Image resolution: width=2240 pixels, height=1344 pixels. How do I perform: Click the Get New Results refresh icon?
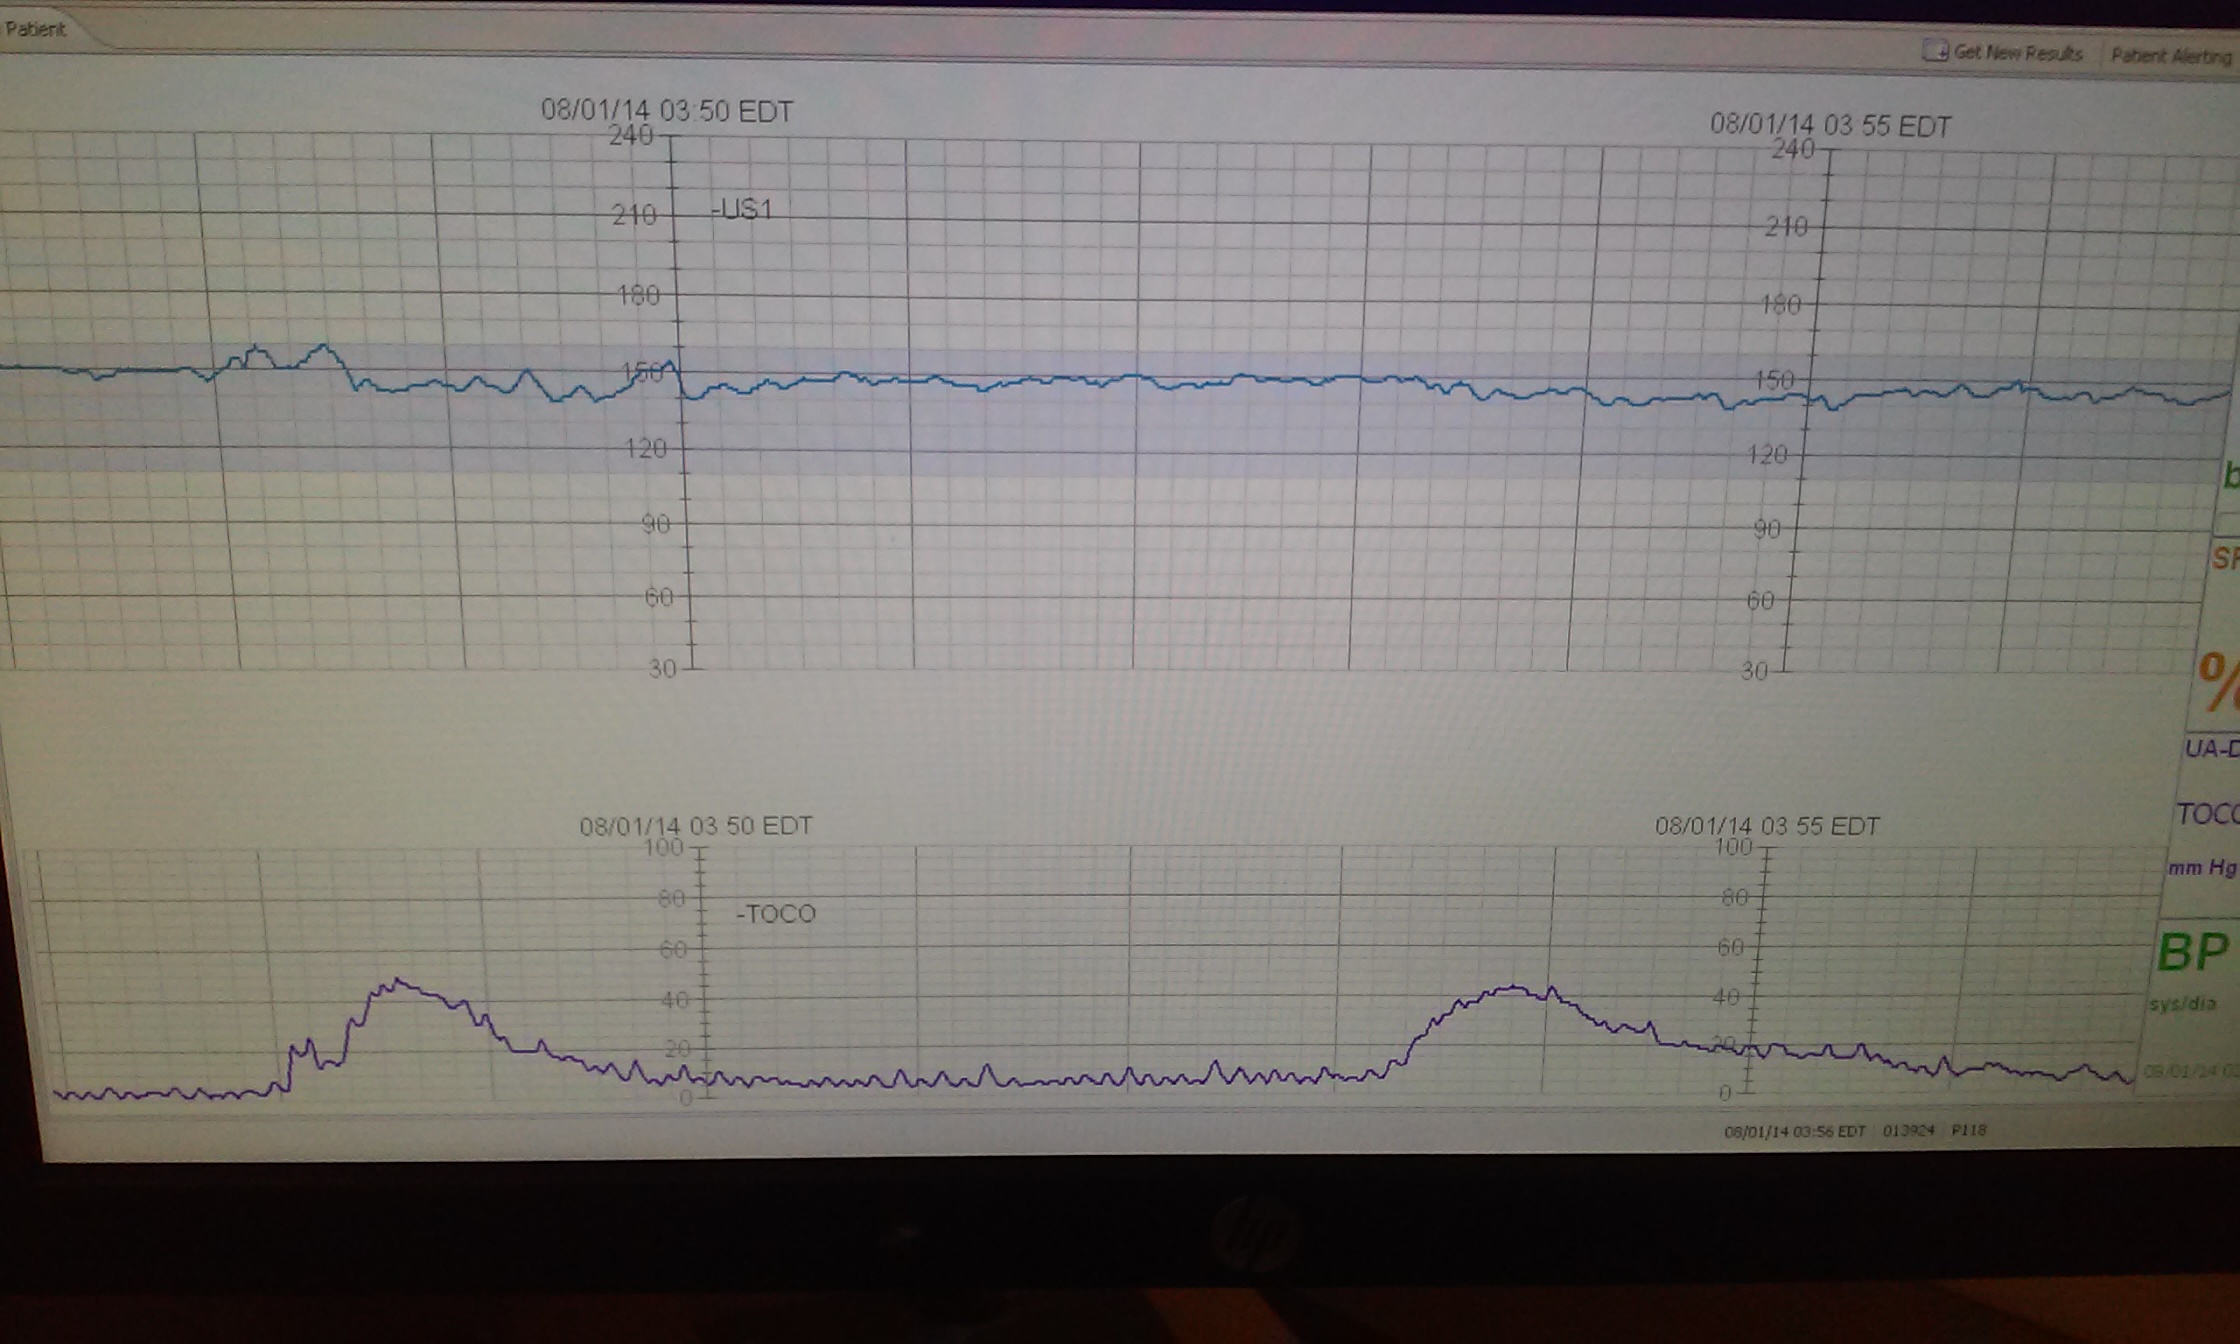coord(1936,51)
